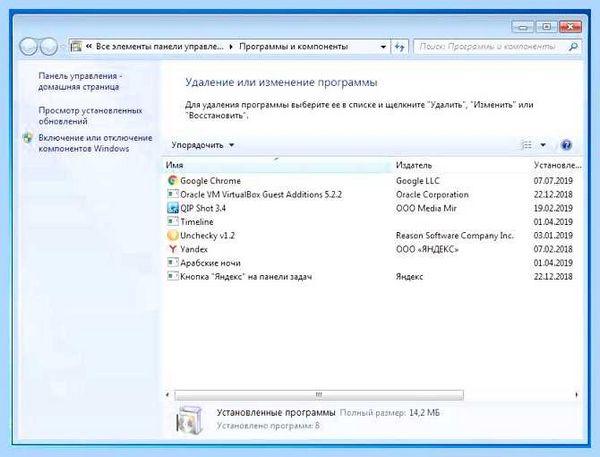Click the Кнопка "Яндекс" на панели задач icon
Viewport: 600px width, 457px height.
coord(173,276)
